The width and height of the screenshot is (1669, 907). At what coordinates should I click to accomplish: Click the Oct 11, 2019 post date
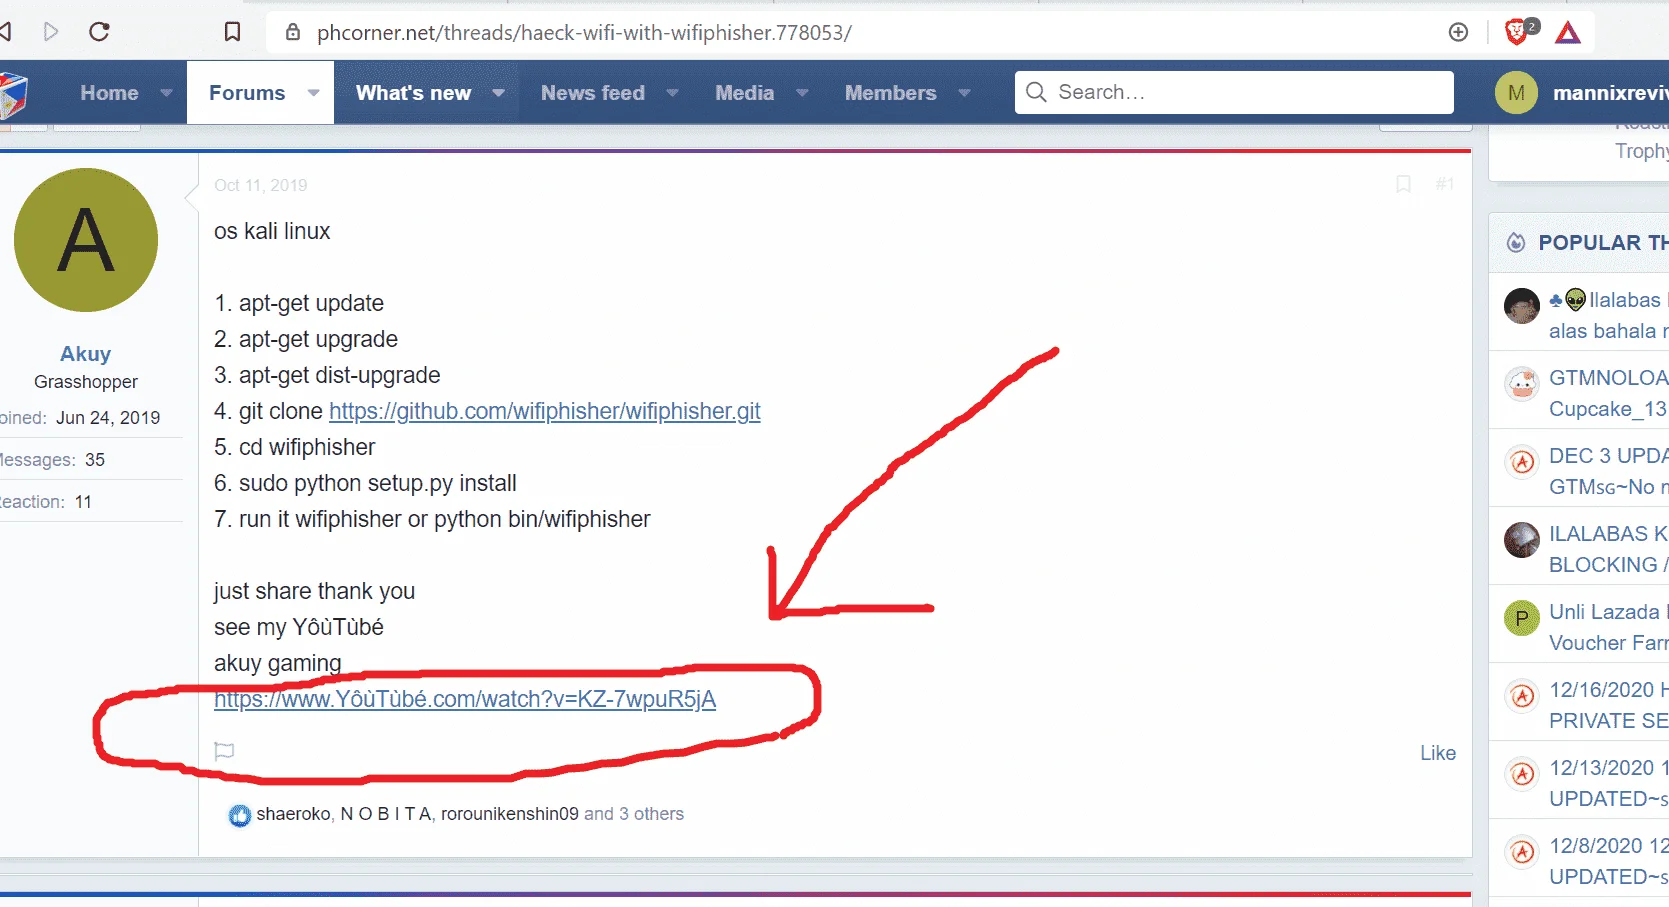coord(261,185)
